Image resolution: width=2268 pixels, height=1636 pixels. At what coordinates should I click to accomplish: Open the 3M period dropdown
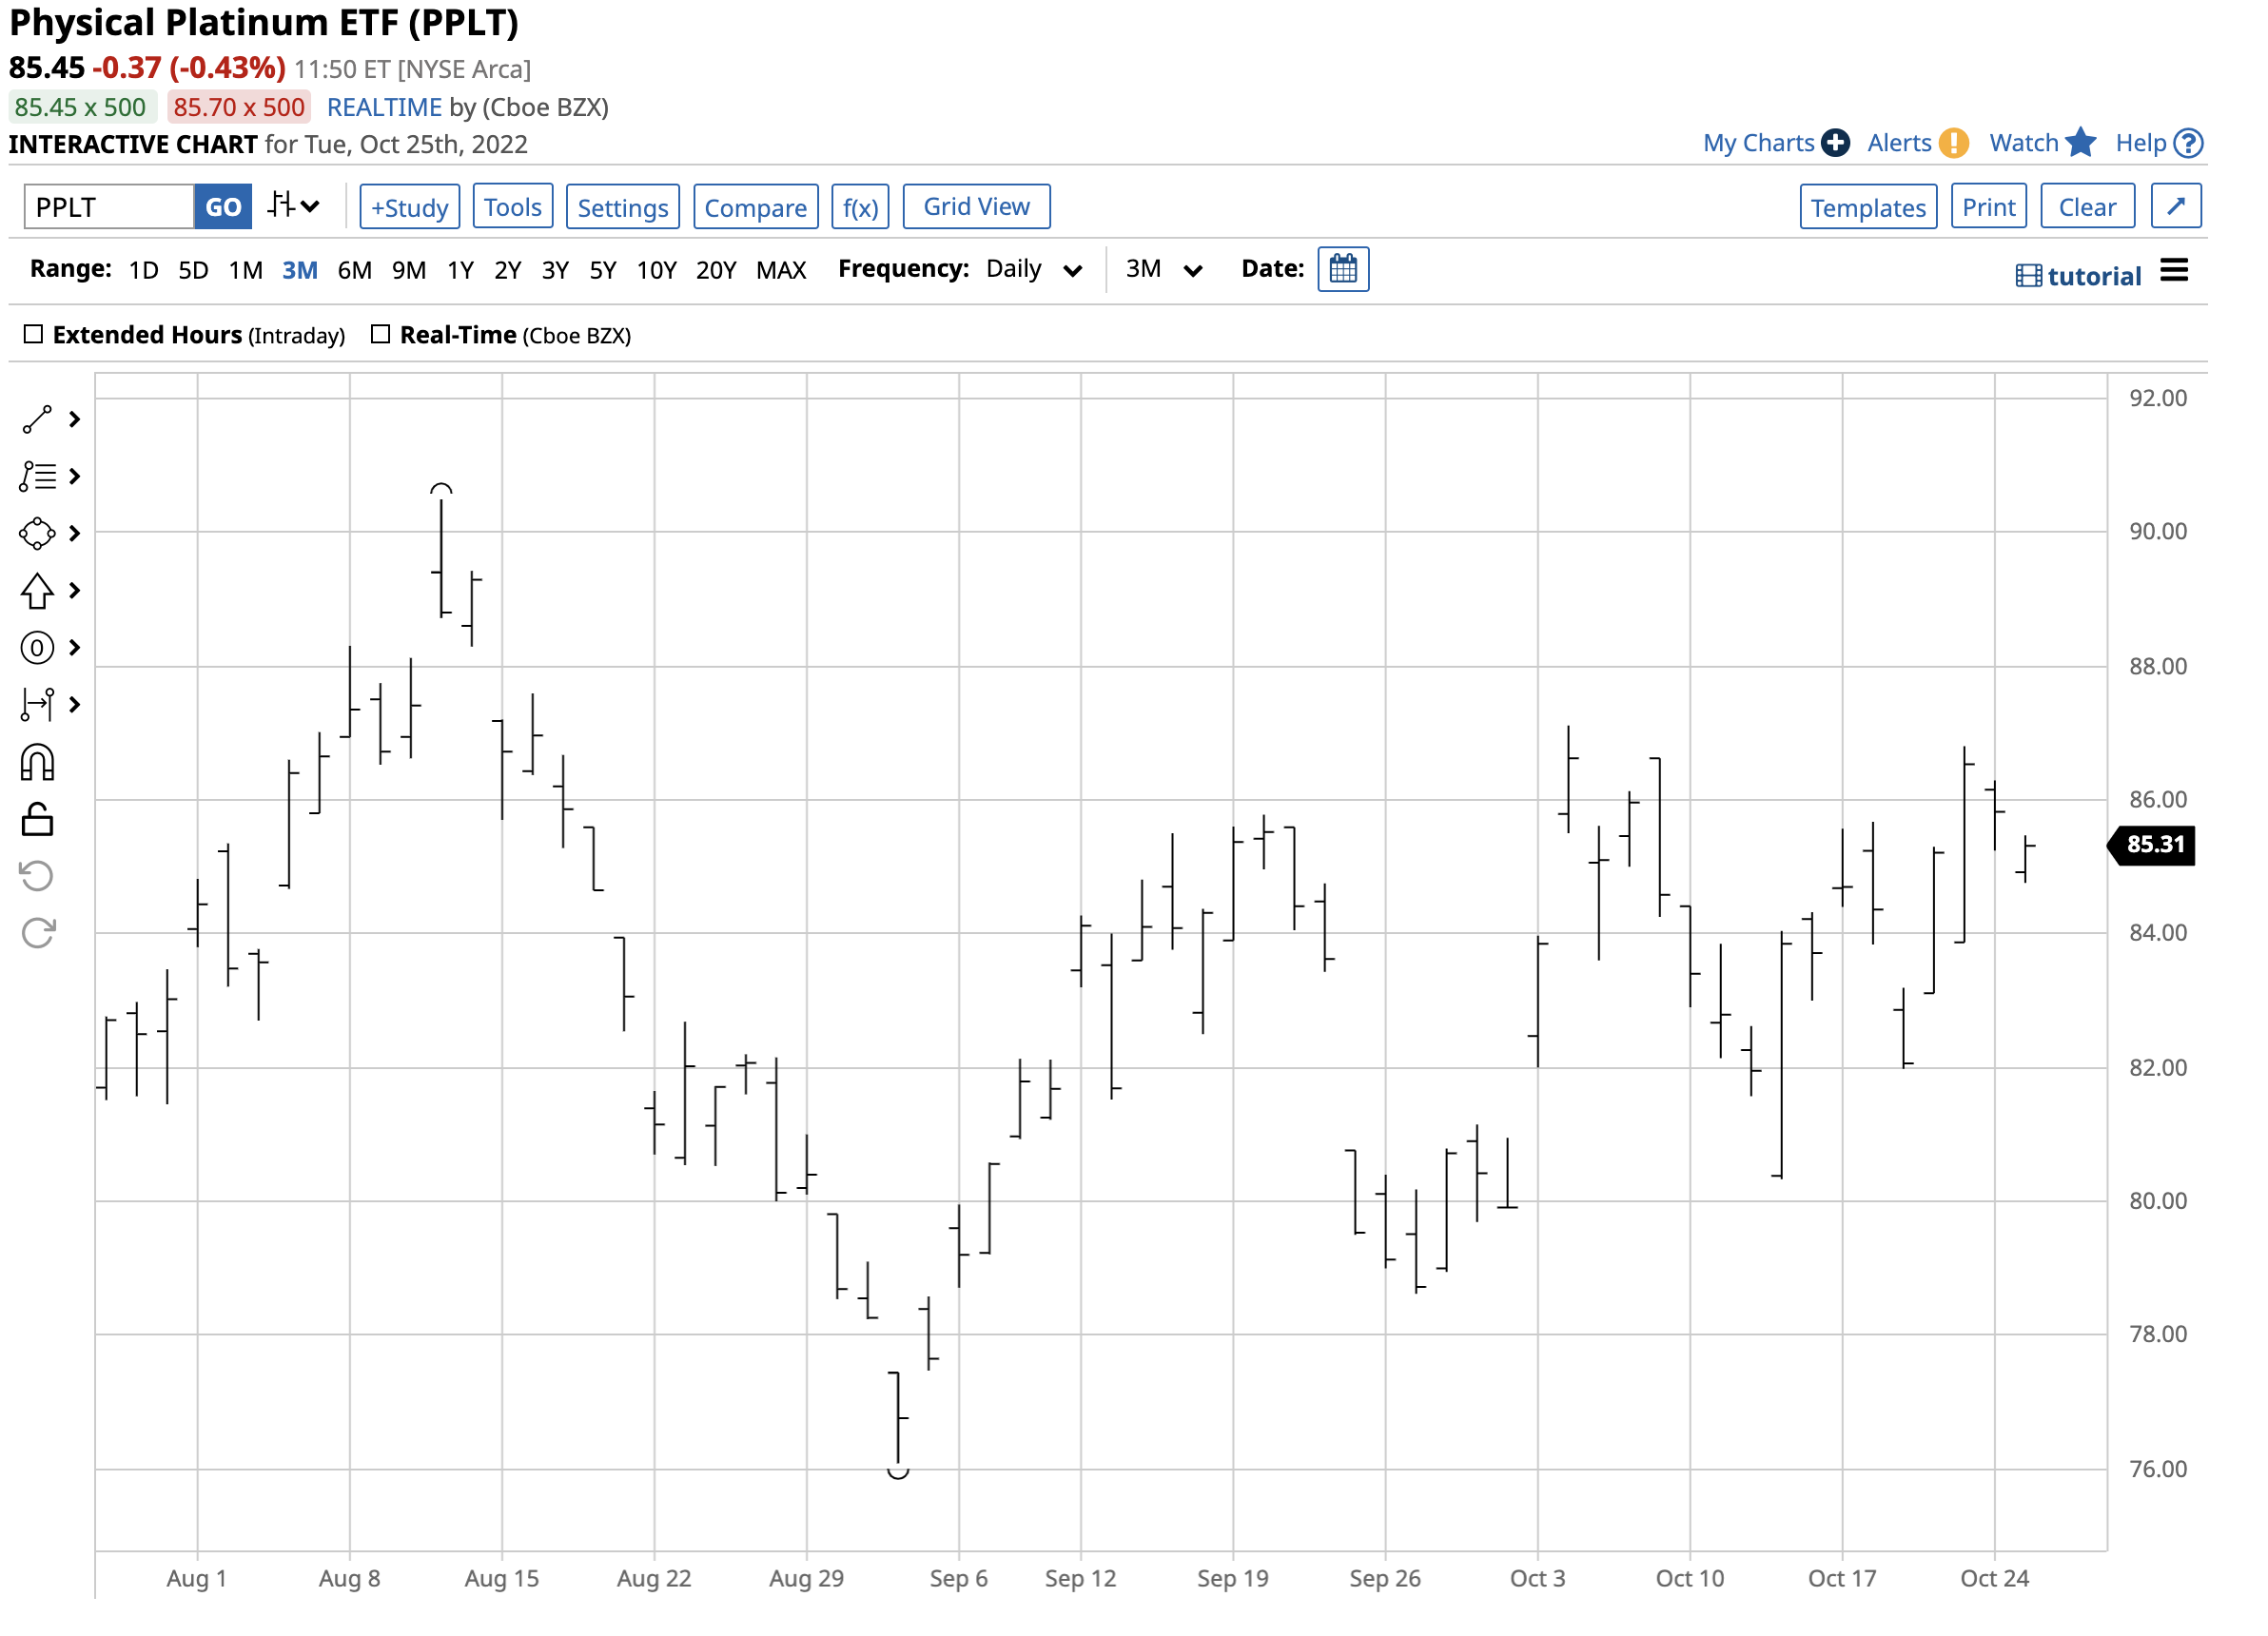tap(1165, 270)
